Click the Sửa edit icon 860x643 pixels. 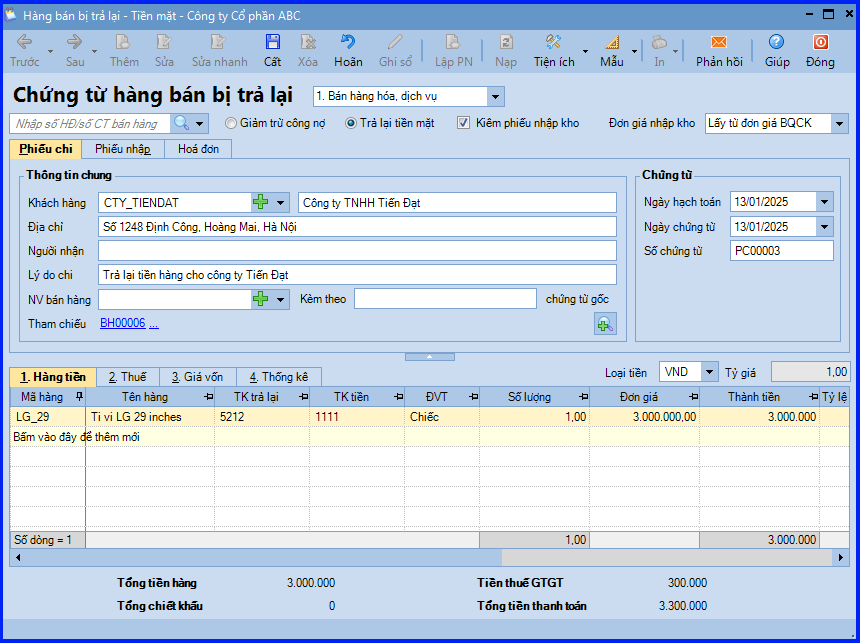[164, 50]
